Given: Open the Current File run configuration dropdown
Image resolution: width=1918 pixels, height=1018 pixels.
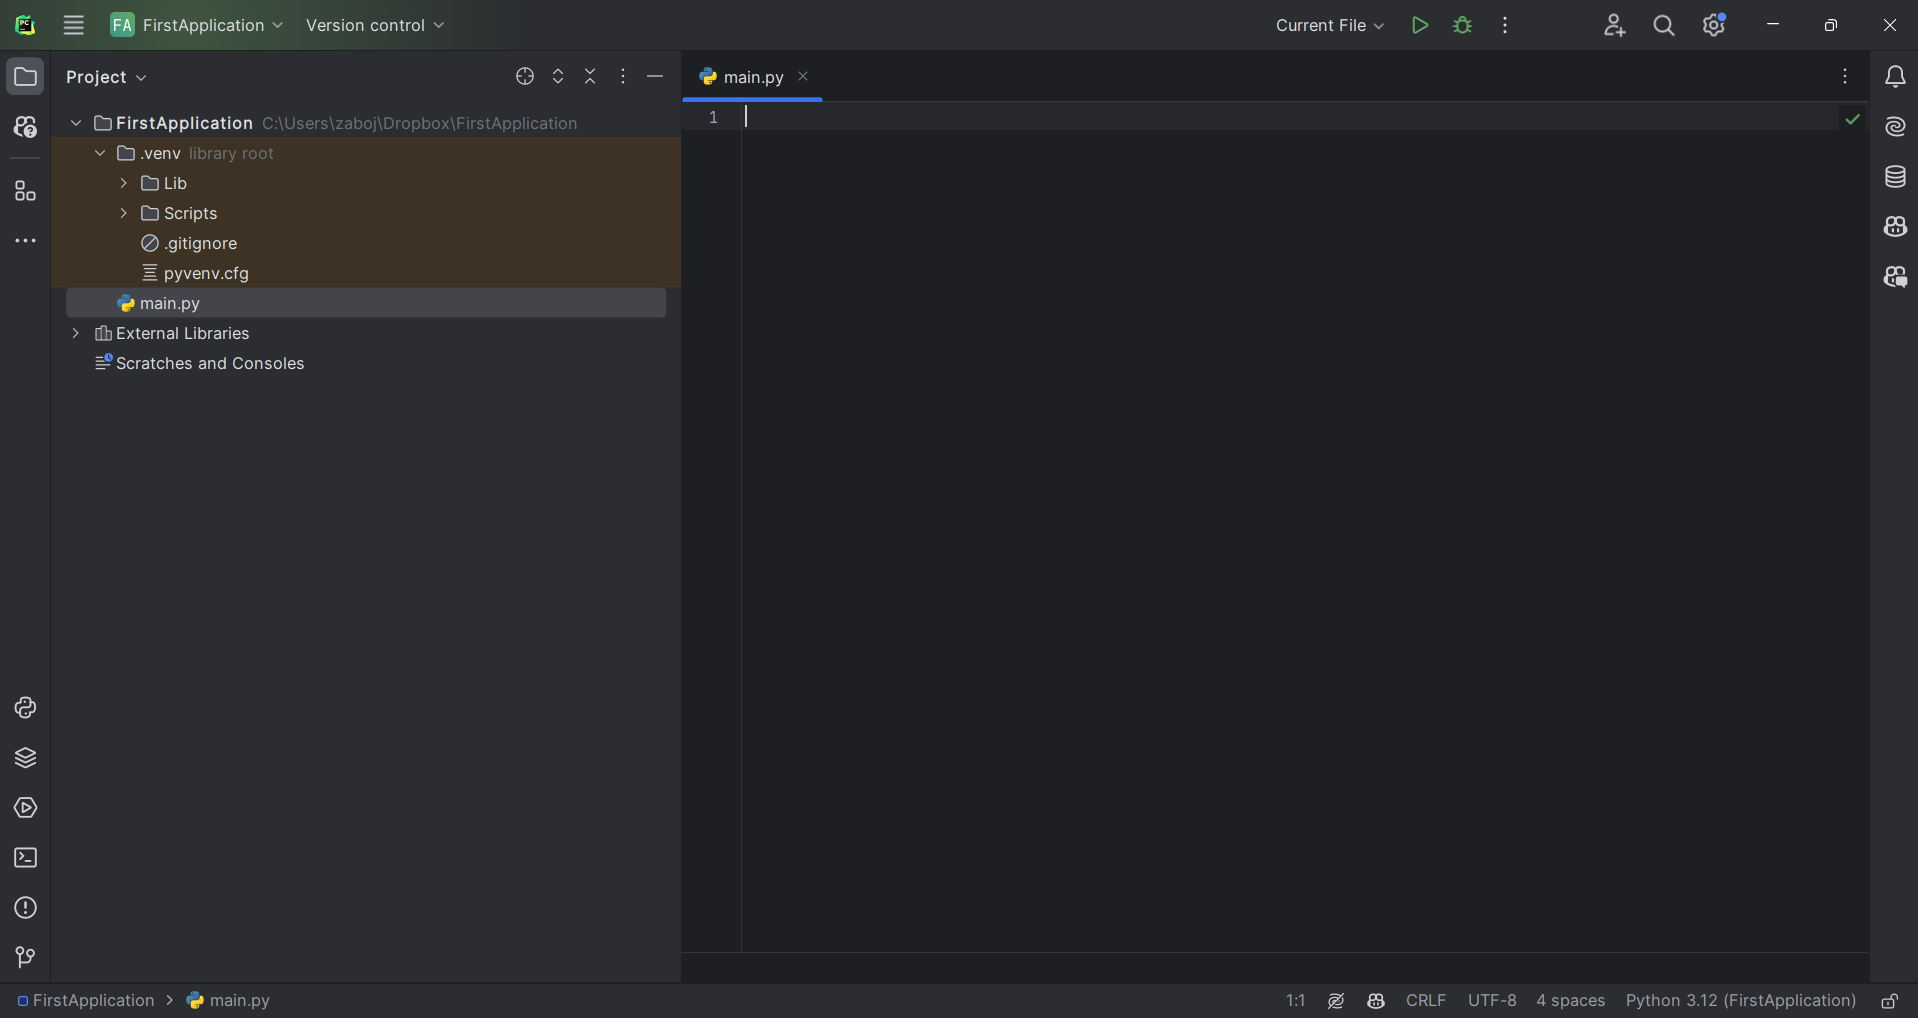Looking at the screenshot, I should click(x=1329, y=25).
